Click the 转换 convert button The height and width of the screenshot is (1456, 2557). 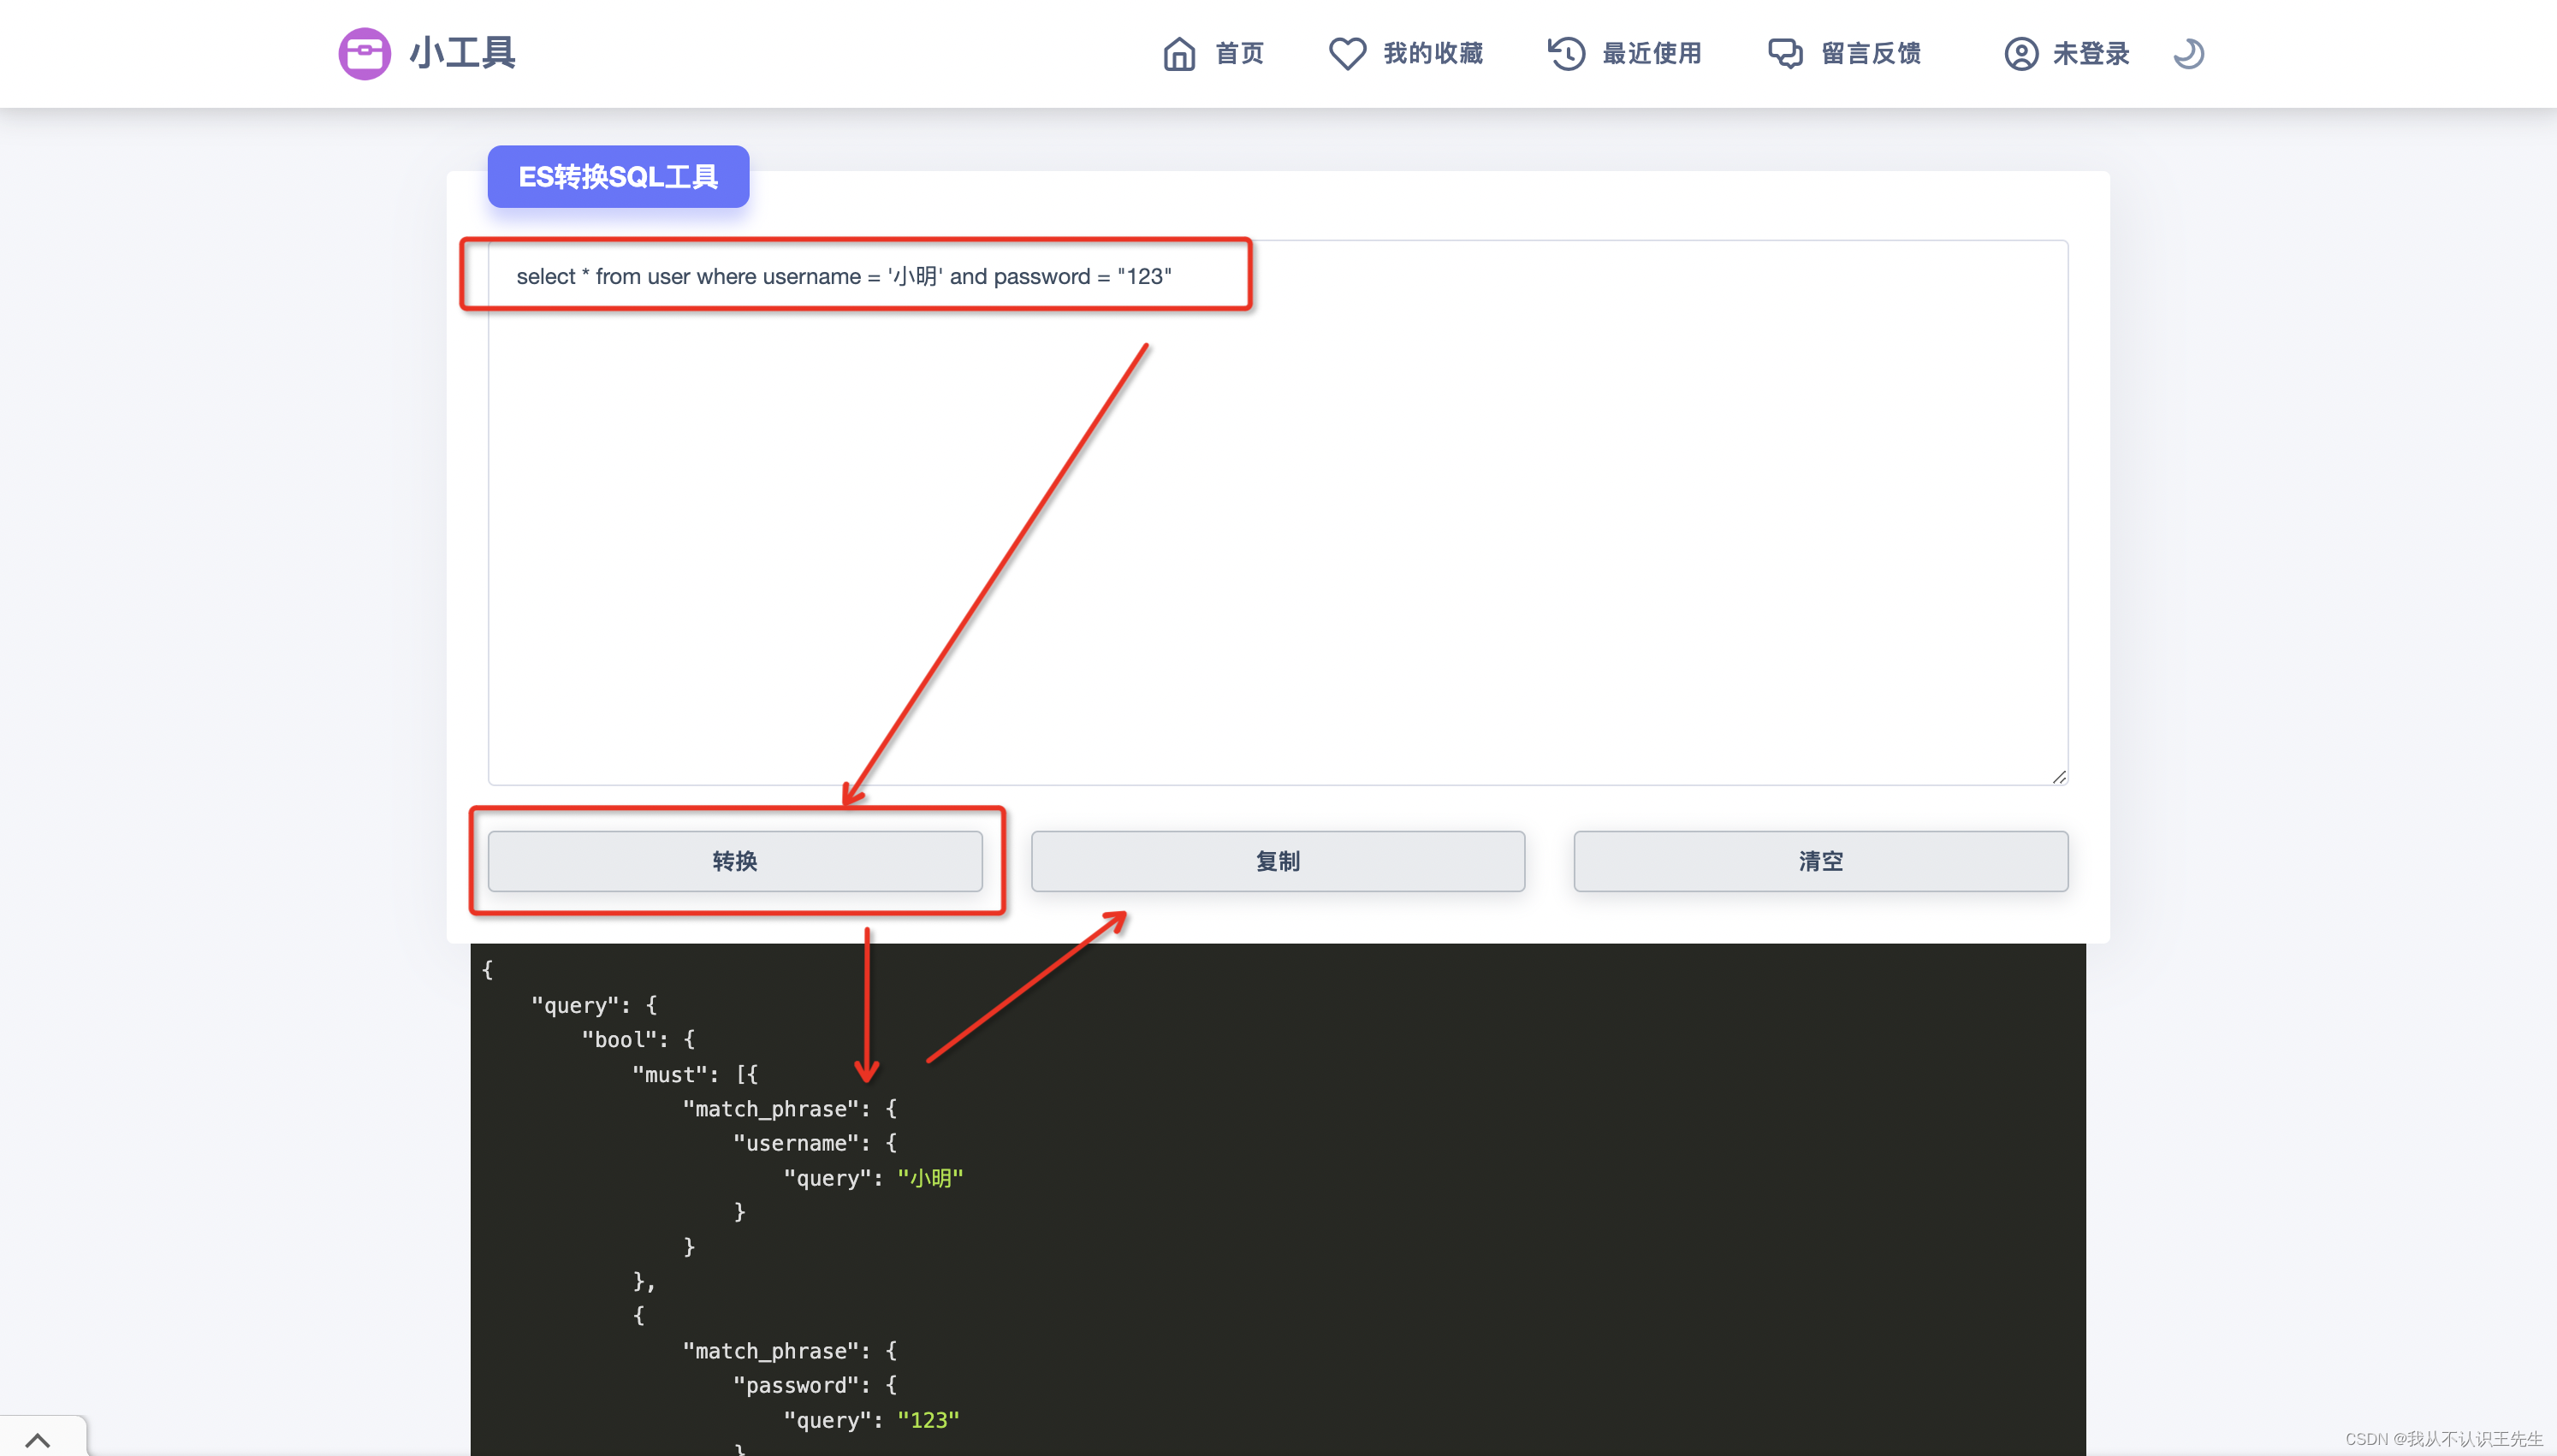tap(735, 861)
